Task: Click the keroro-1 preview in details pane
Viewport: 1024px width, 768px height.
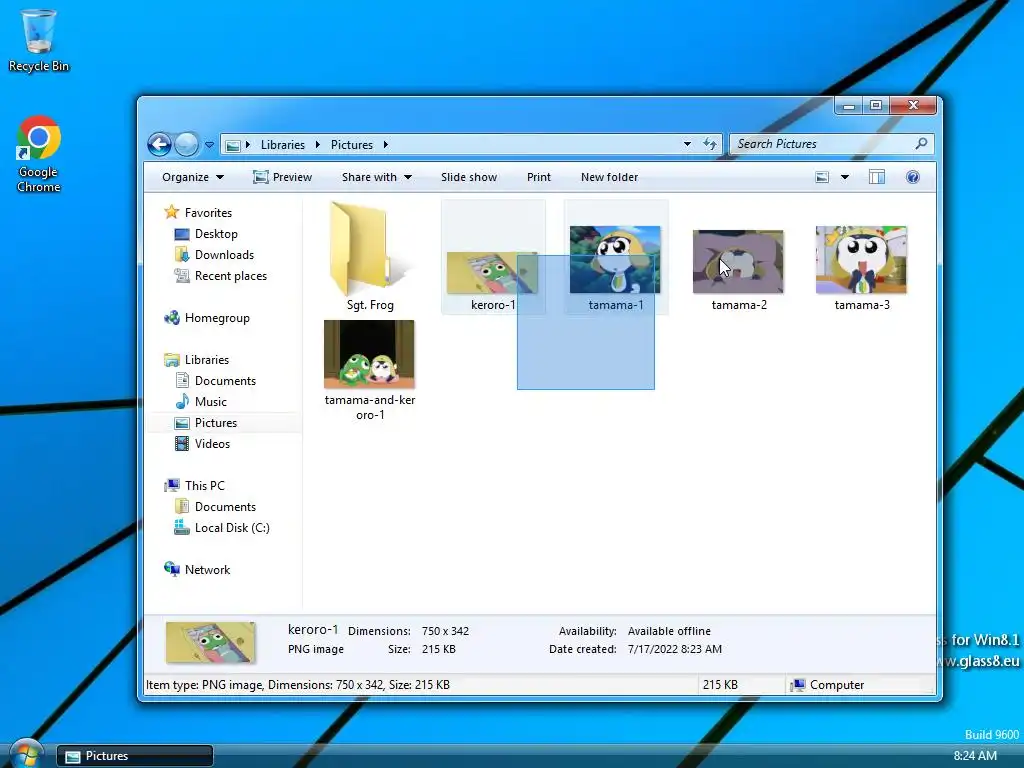Action: point(210,642)
